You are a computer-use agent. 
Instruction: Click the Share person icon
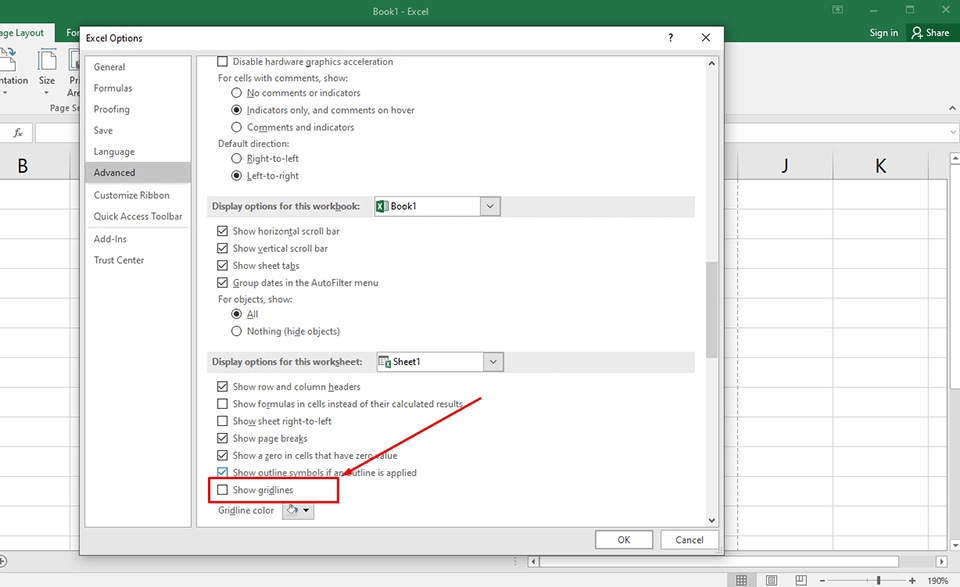tap(917, 32)
